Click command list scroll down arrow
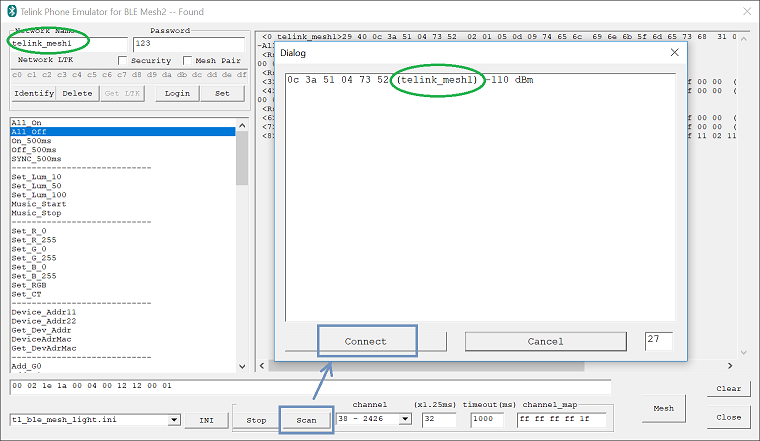This screenshot has height=441, width=760. [242, 366]
